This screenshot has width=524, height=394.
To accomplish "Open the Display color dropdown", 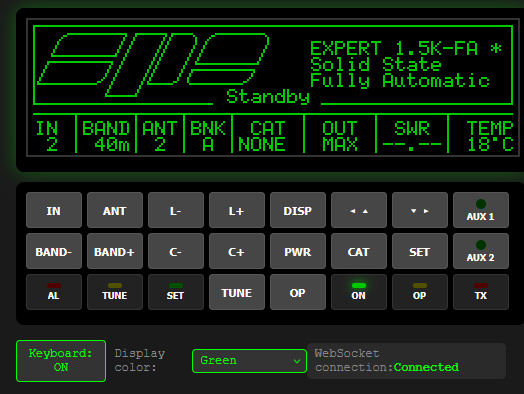I will point(249,361).
